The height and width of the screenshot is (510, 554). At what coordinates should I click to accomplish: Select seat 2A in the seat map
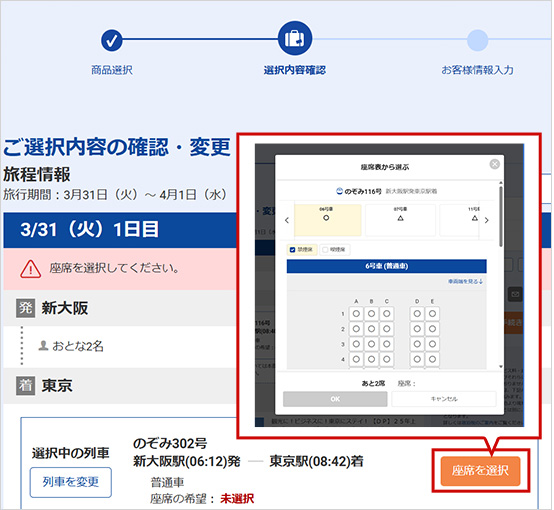[x=356, y=329]
